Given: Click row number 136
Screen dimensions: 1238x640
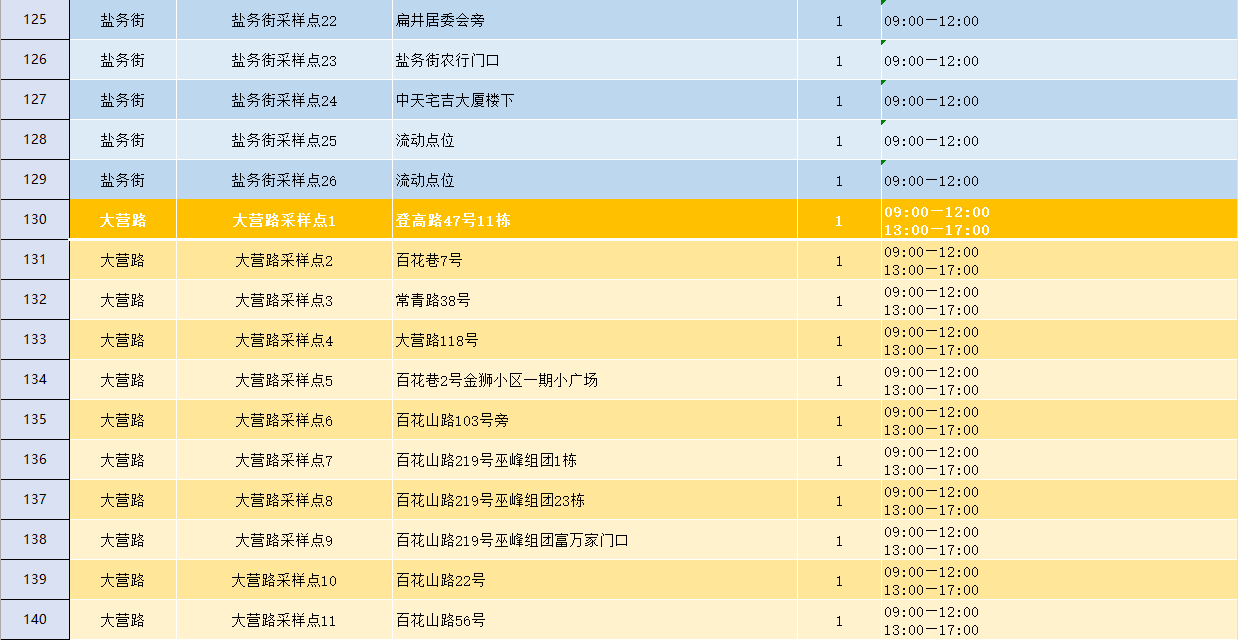Looking at the screenshot, I should click(x=35, y=460).
